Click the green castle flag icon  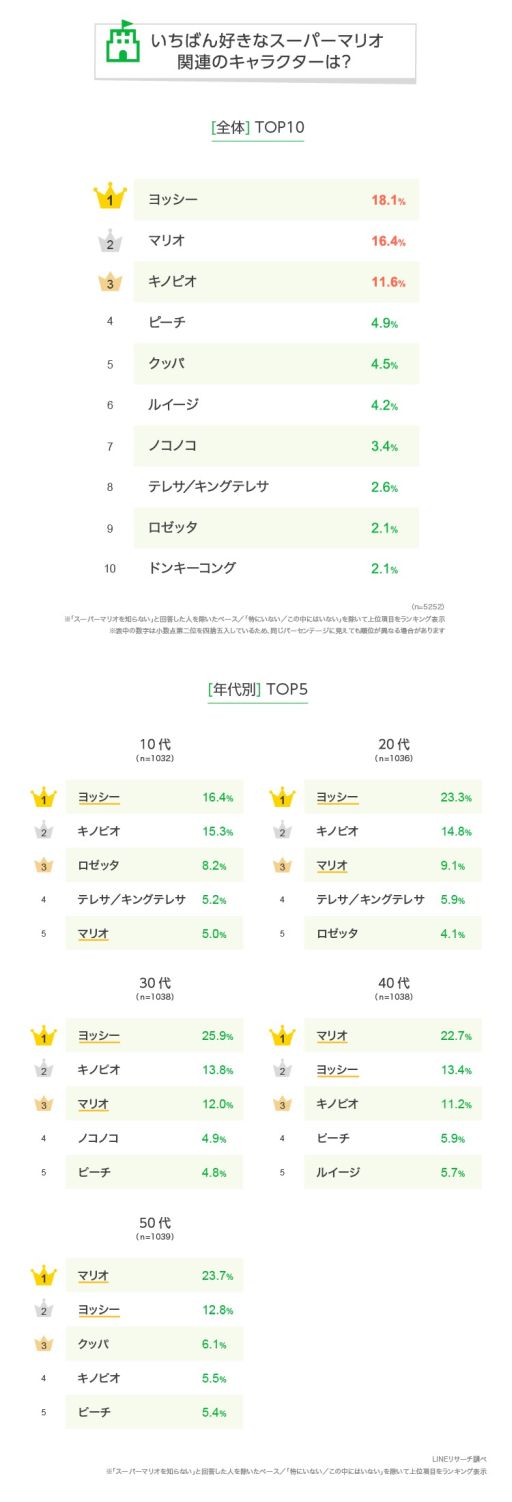(122, 42)
